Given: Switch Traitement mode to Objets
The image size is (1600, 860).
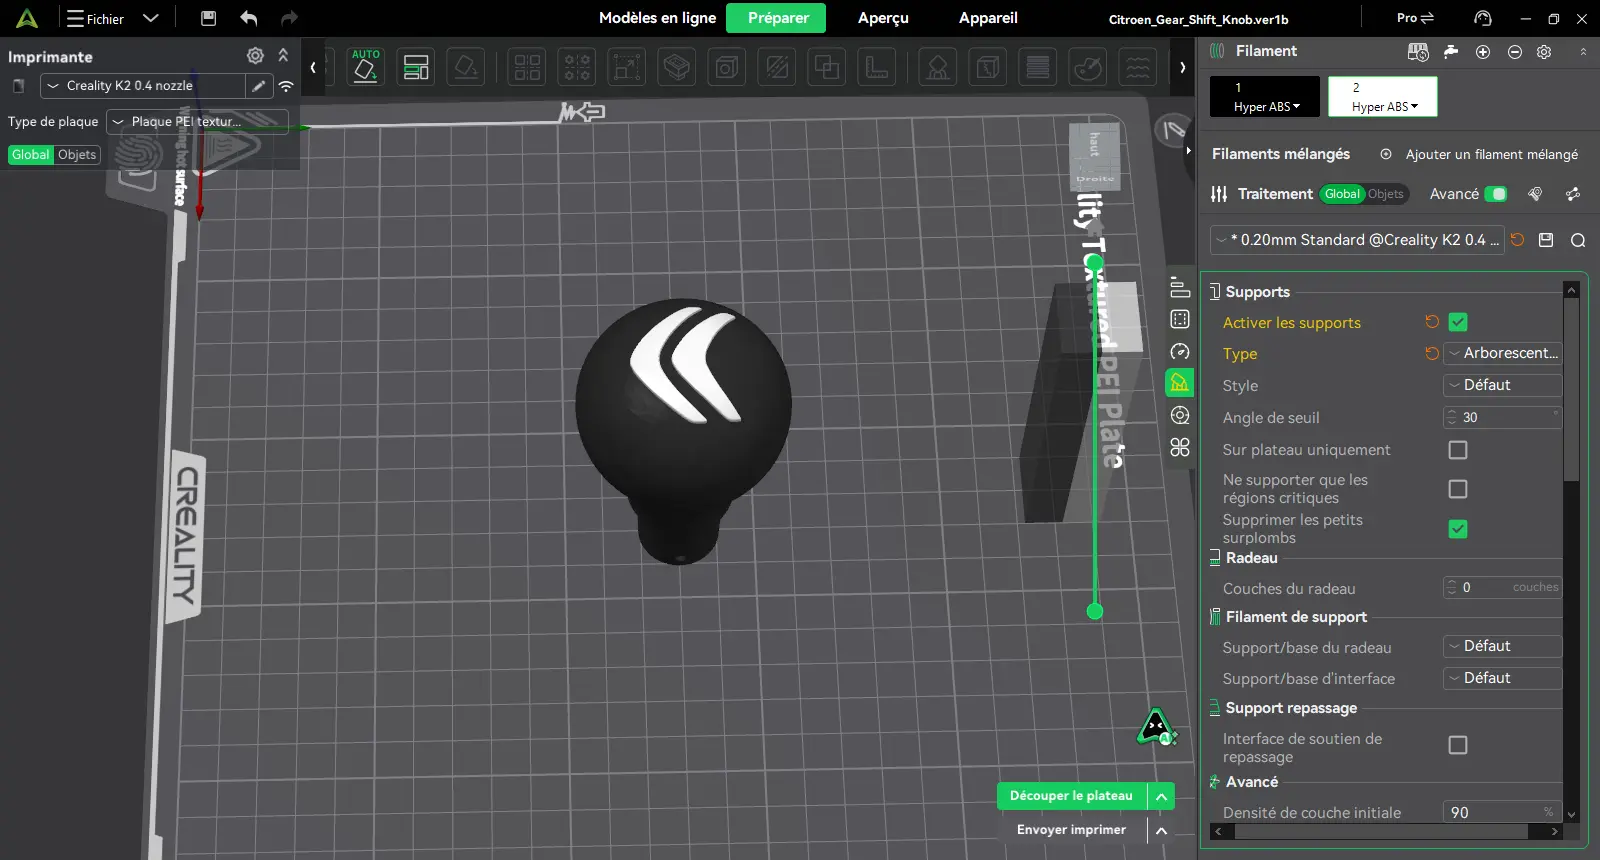Looking at the screenshot, I should point(1386,194).
